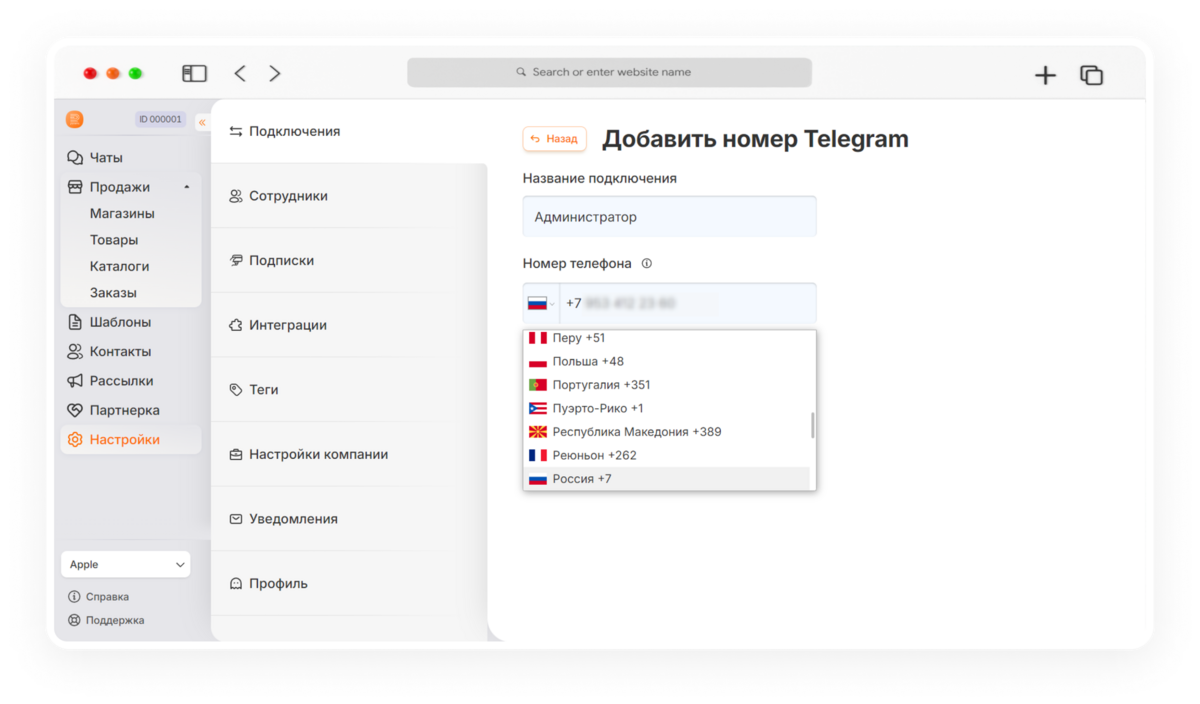Select Россия +7 from country list
The height and width of the screenshot is (704, 1200).
pos(666,479)
